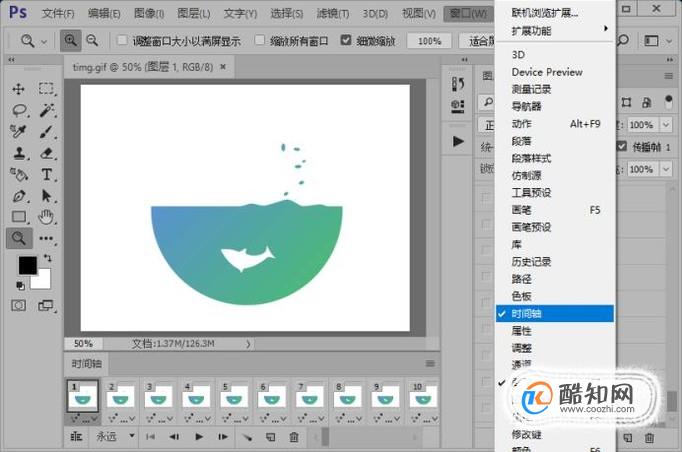Select the Pen tool
Viewport: 682px width, 452px height.
point(19,196)
